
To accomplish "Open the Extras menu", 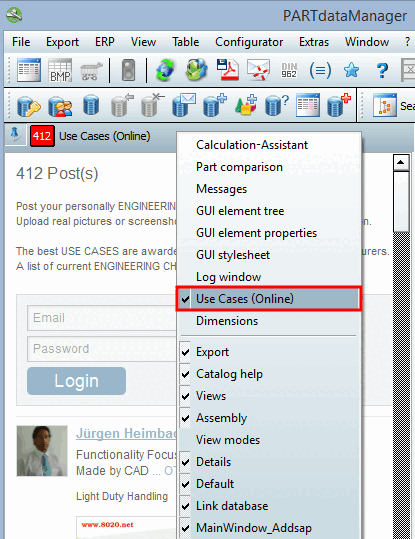I will point(314,42).
